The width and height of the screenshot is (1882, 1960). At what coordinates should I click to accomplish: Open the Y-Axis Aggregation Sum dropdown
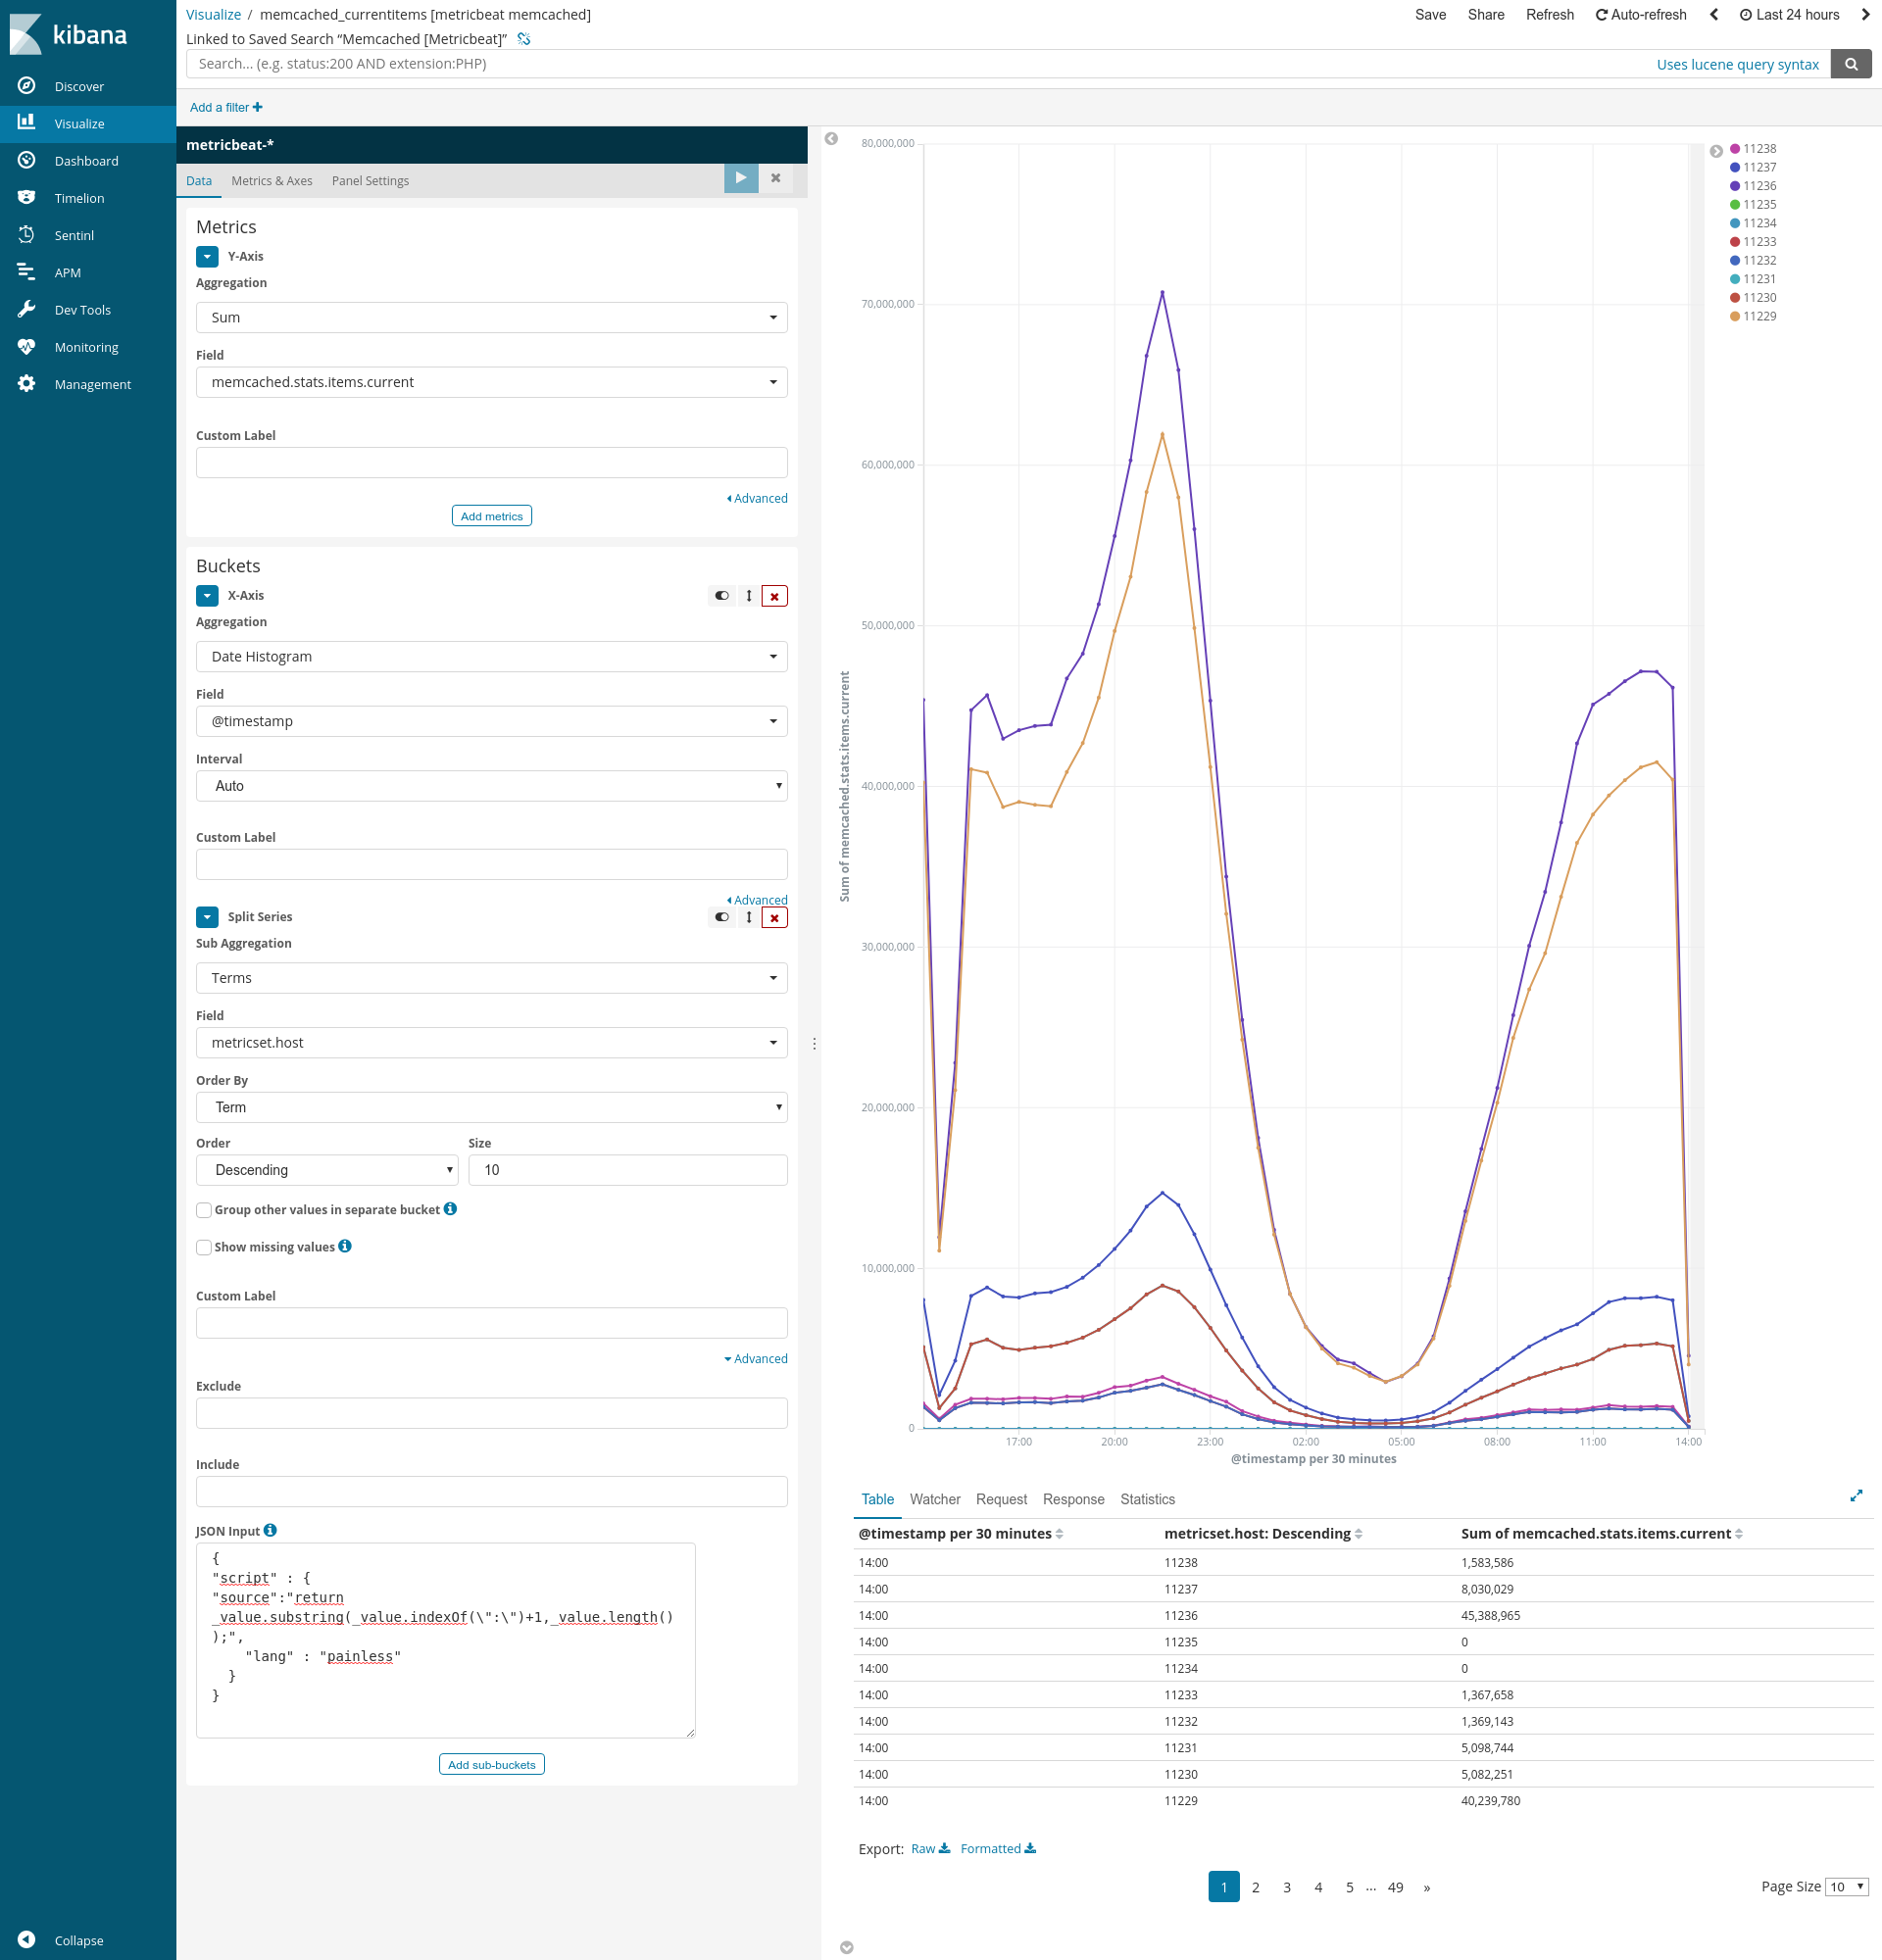(x=491, y=317)
